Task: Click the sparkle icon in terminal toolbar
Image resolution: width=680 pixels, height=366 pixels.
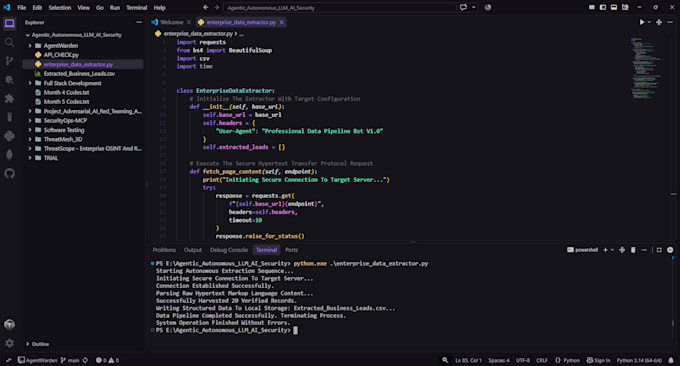Action: coord(622,250)
